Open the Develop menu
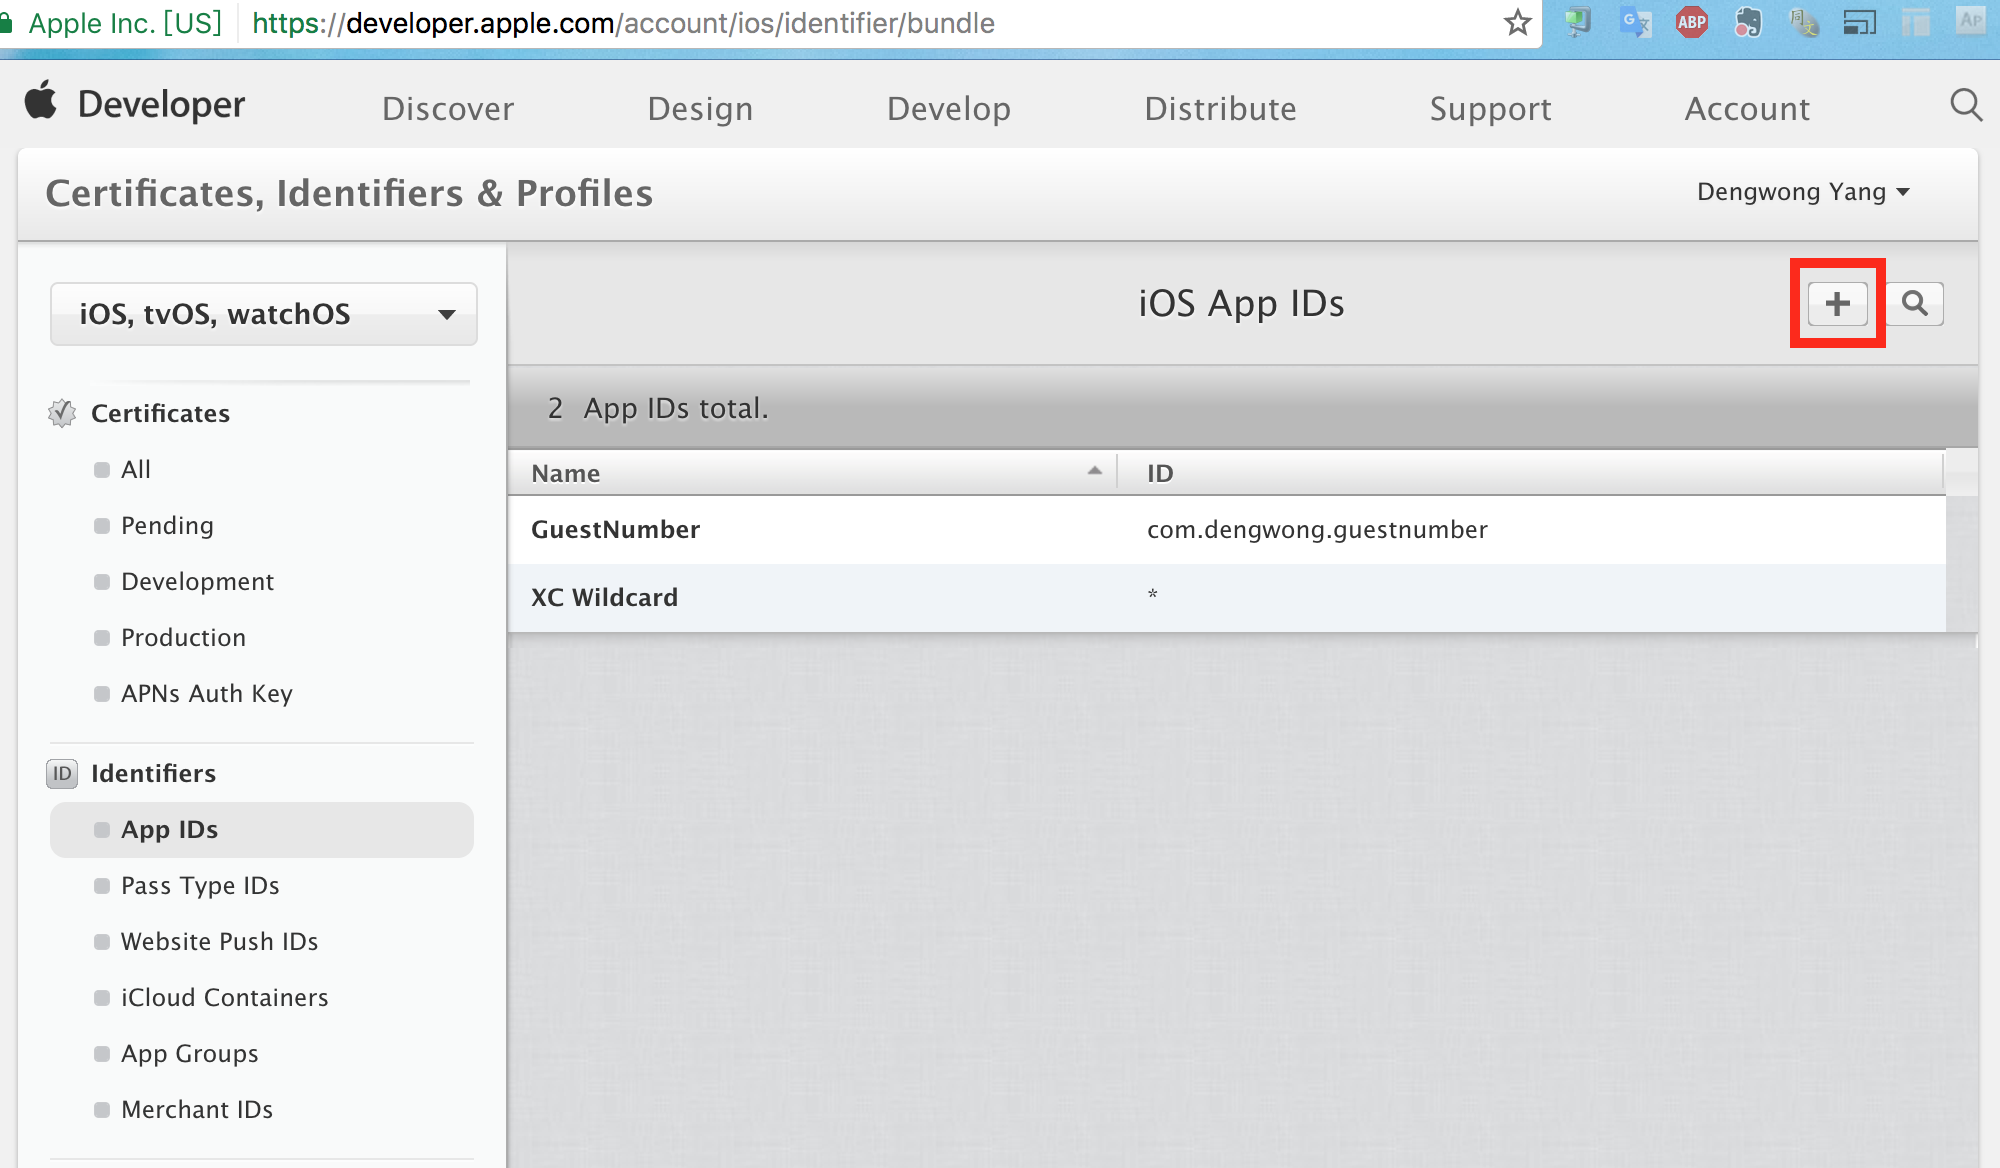 [949, 108]
